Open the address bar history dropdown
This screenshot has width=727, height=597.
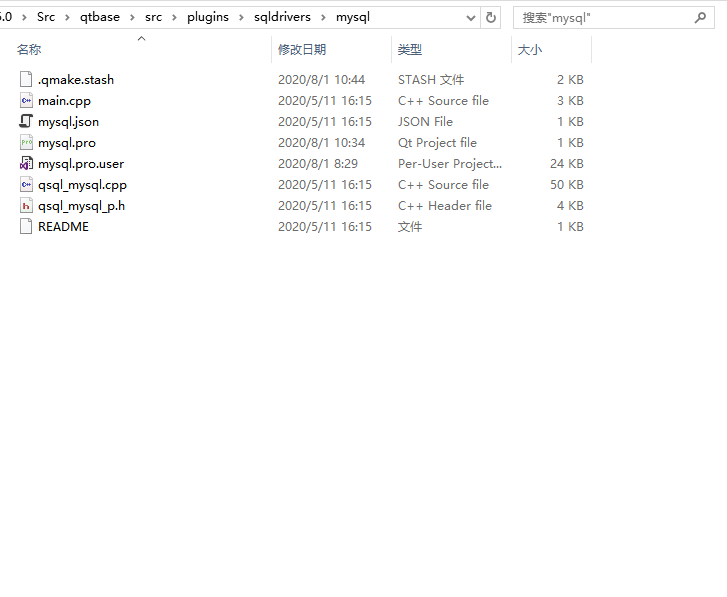[471, 18]
